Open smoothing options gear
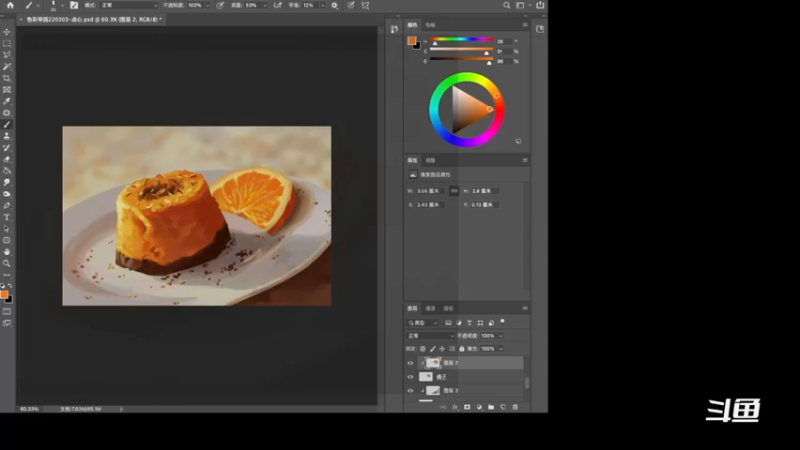This screenshot has width=800, height=450. (x=334, y=5)
